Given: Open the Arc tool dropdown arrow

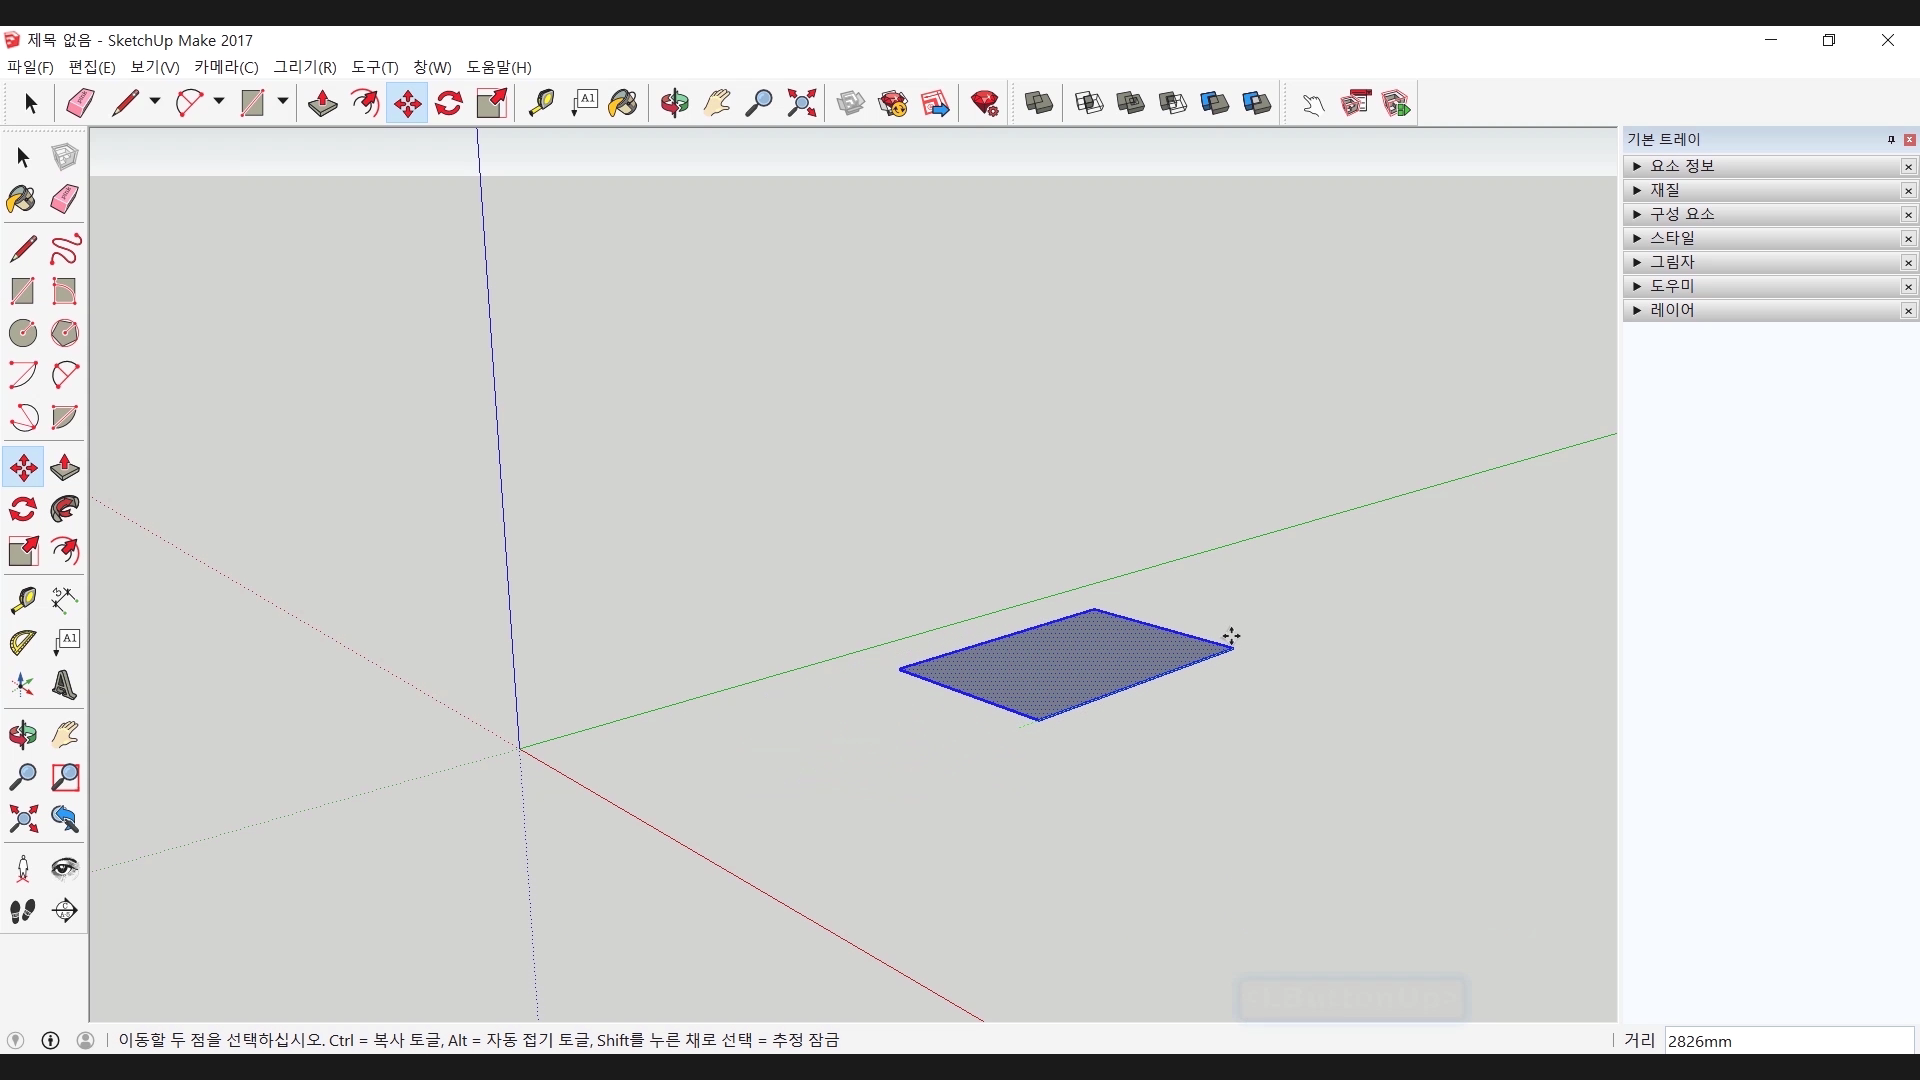Looking at the screenshot, I should point(218,101).
